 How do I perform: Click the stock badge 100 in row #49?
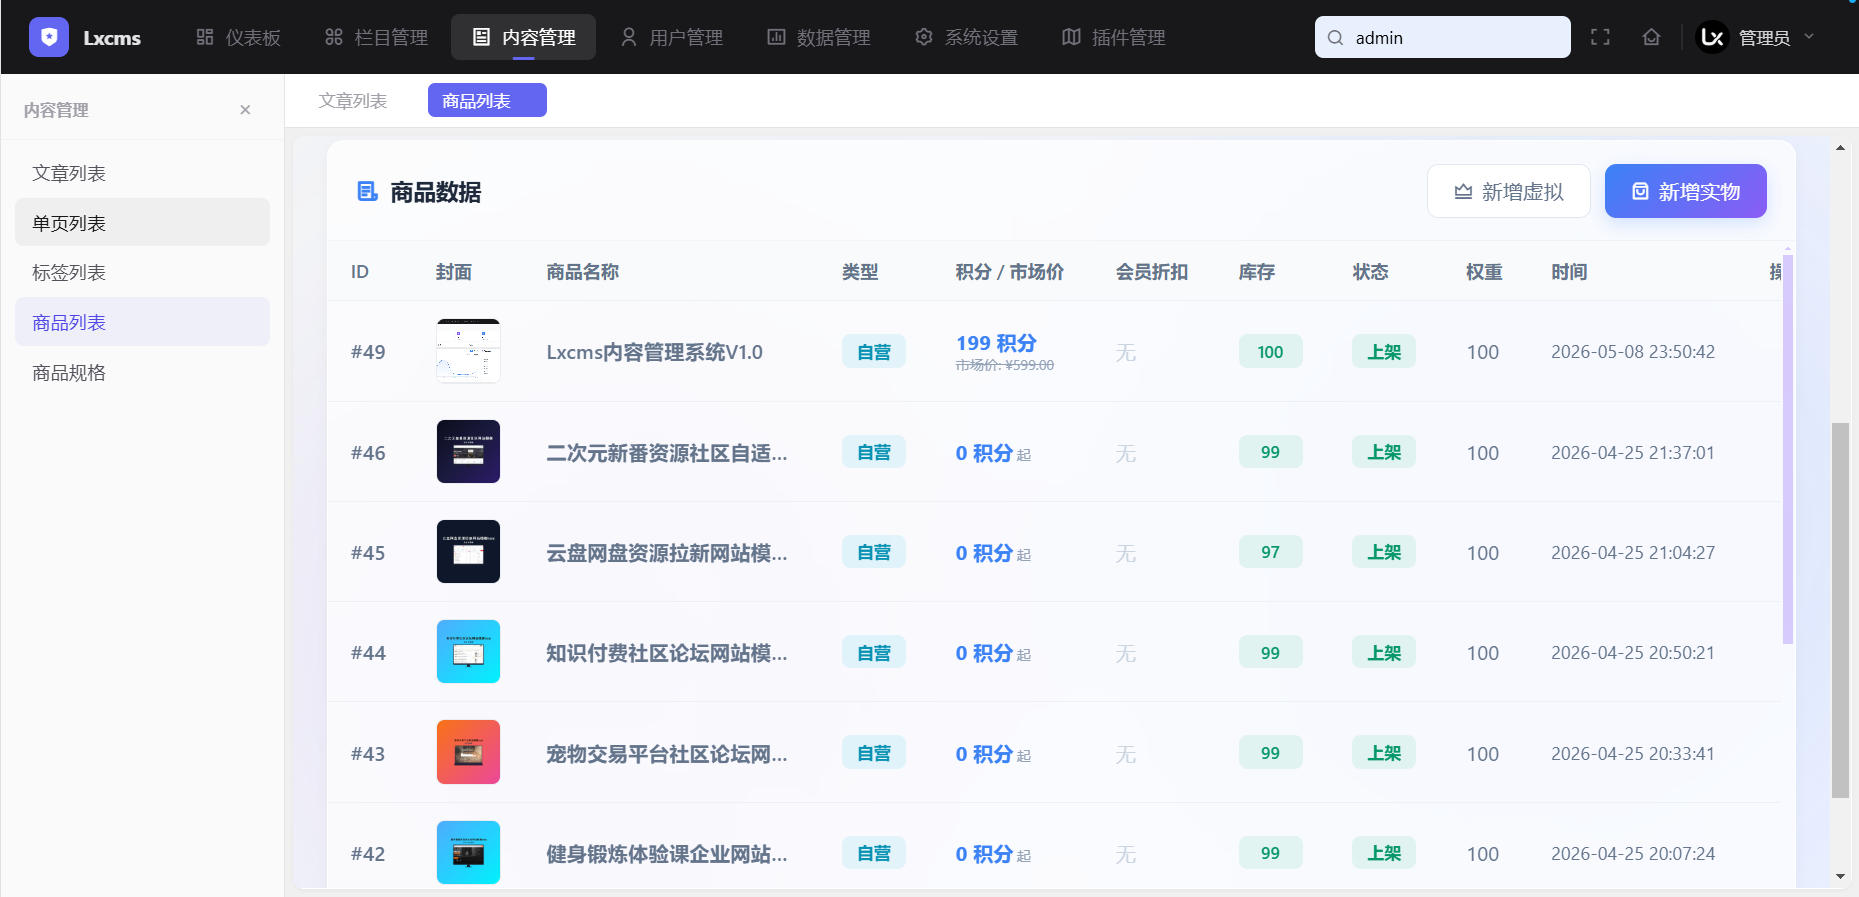click(x=1270, y=352)
